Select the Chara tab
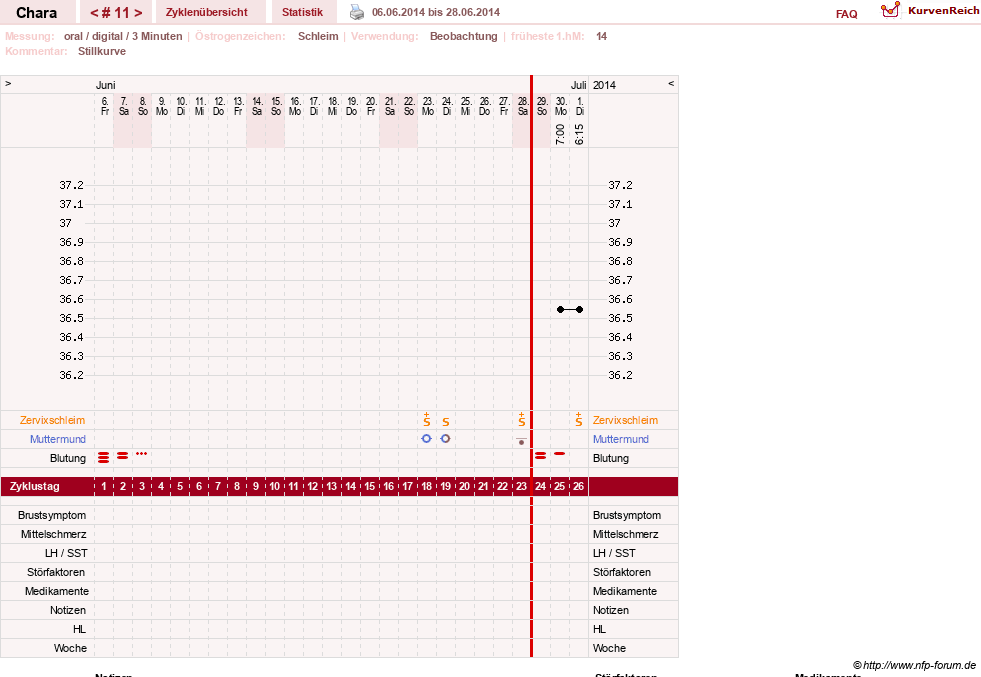Screen dimensions: 981x677 (x=36, y=13)
